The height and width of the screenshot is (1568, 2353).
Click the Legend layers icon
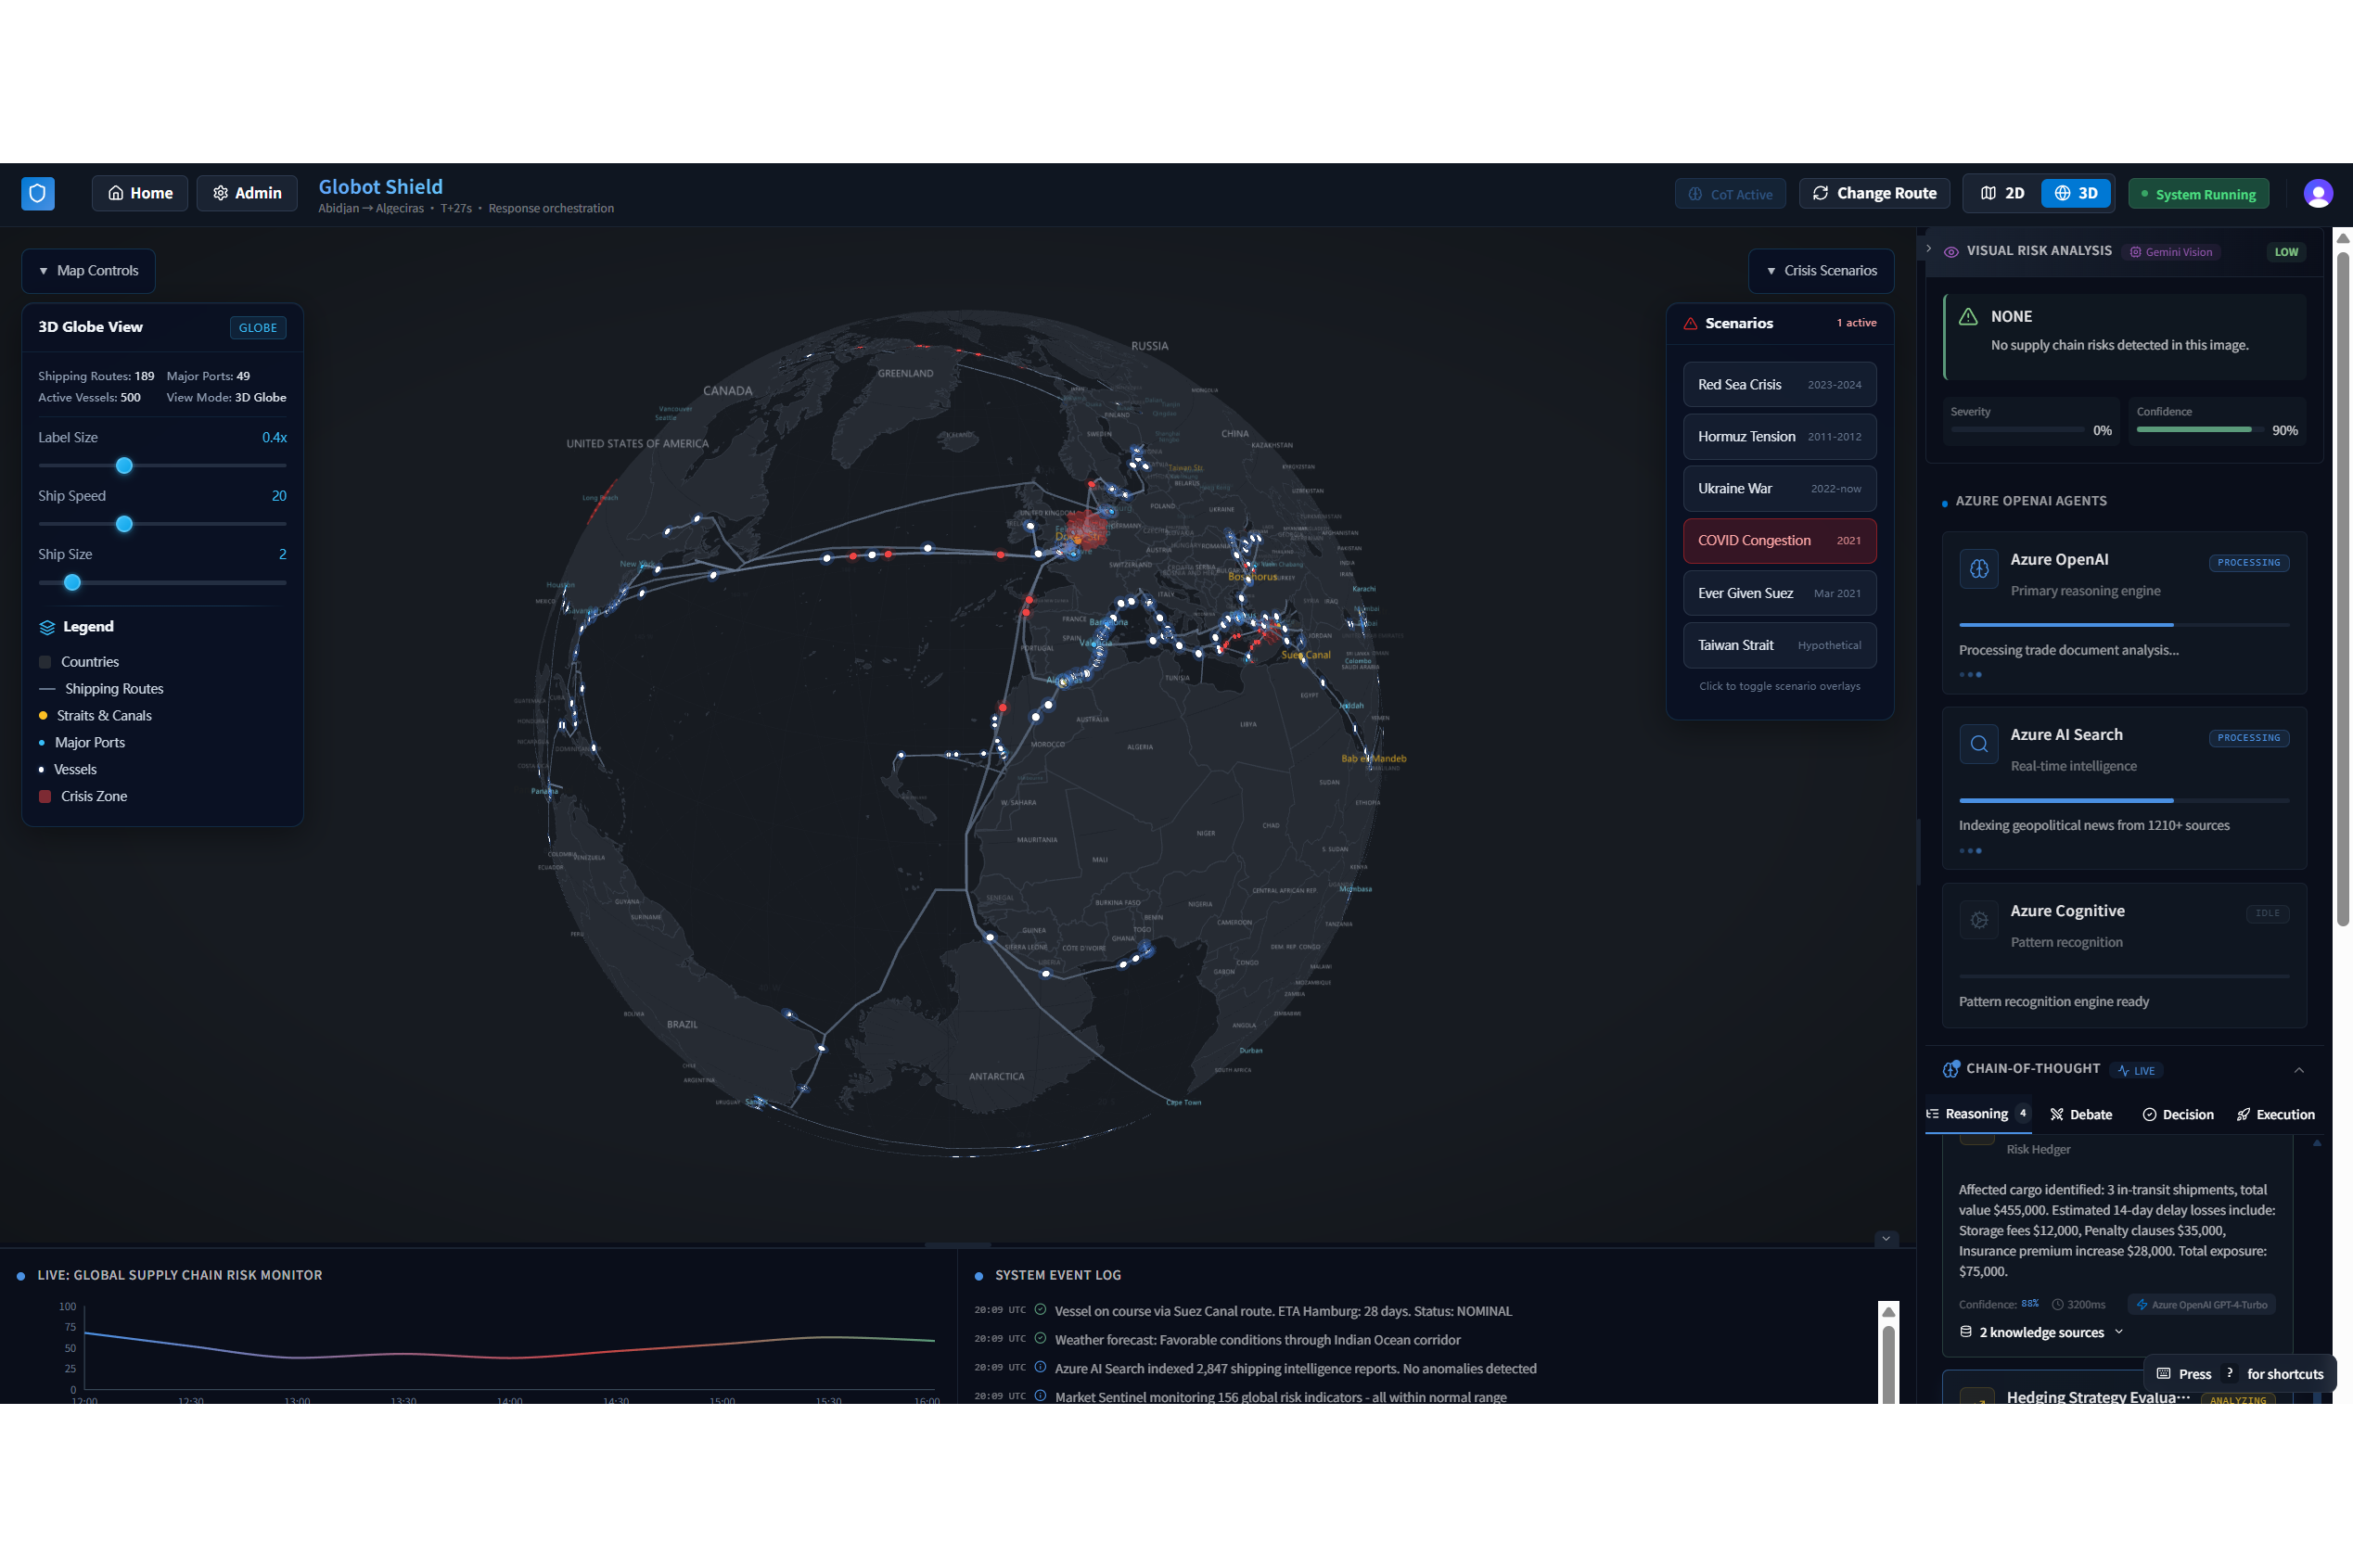pos(47,627)
